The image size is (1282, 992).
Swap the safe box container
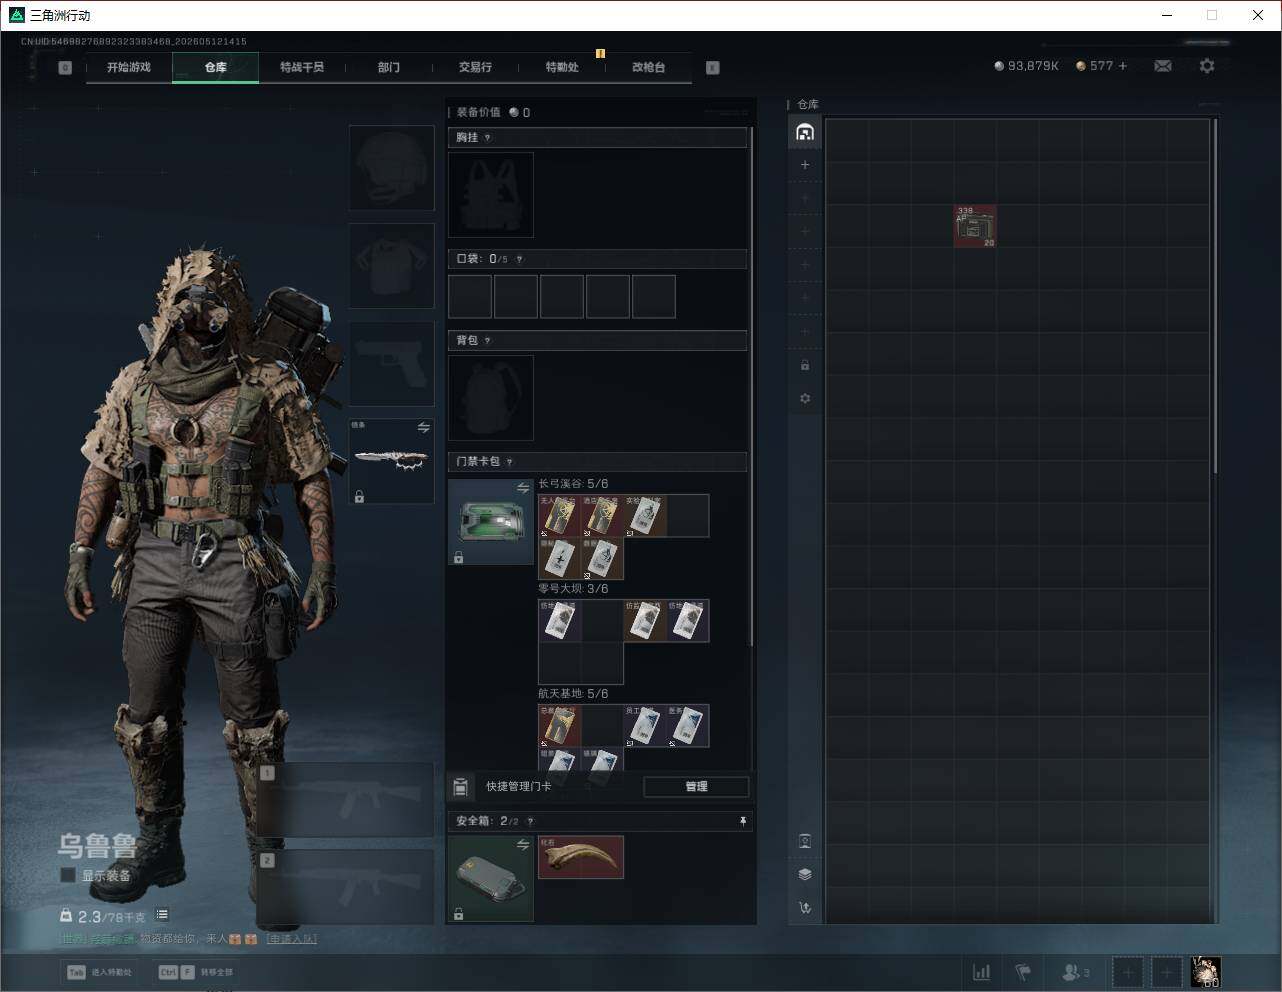click(x=522, y=846)
